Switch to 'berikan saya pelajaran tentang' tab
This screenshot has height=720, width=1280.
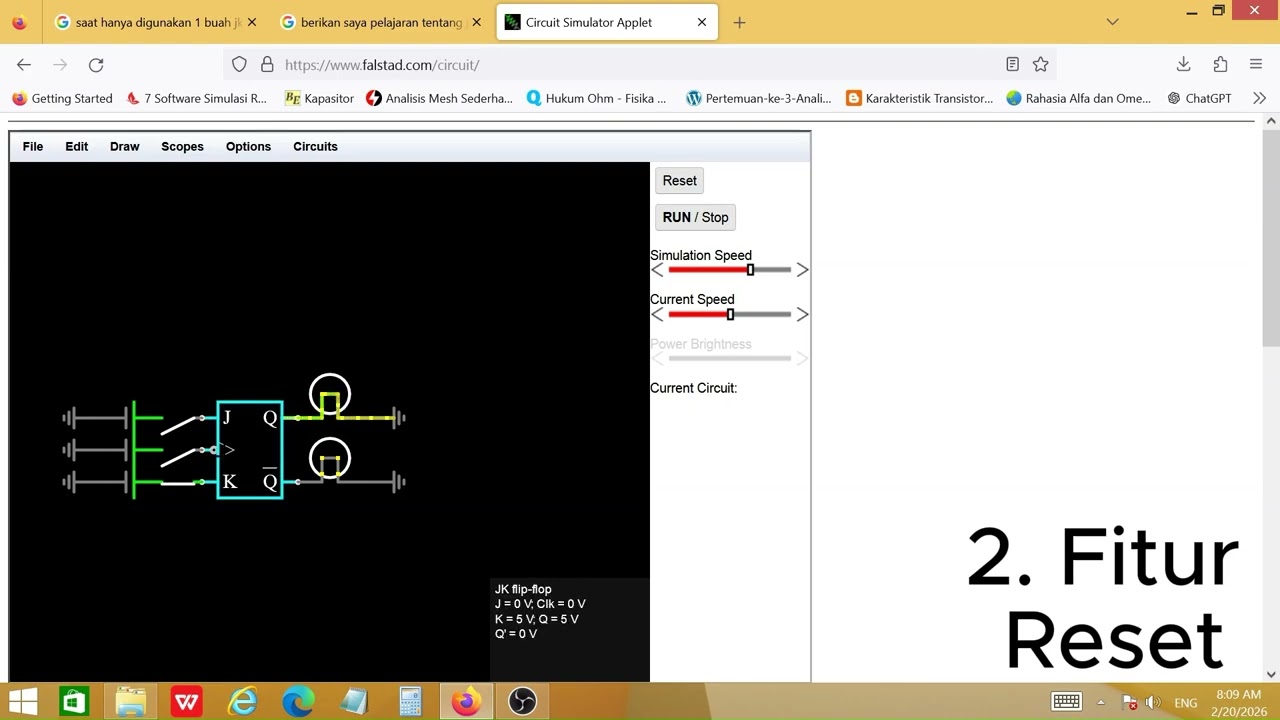(x=381, y=22)
